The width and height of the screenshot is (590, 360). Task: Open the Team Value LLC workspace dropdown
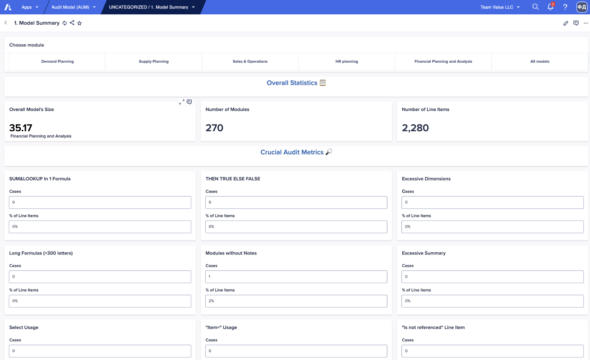click(x=500, y=7)
